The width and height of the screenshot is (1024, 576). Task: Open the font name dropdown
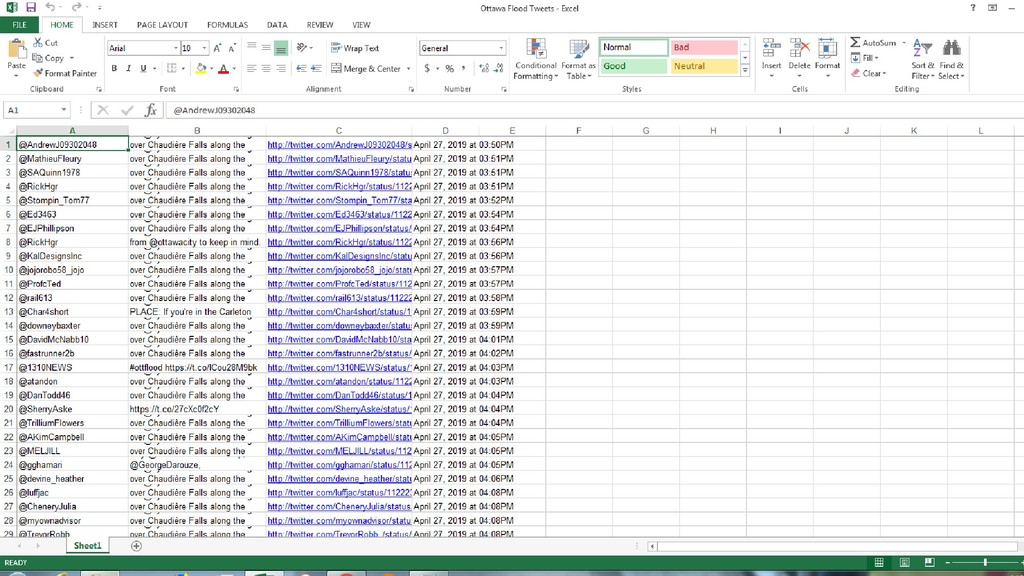click(176, 48)
